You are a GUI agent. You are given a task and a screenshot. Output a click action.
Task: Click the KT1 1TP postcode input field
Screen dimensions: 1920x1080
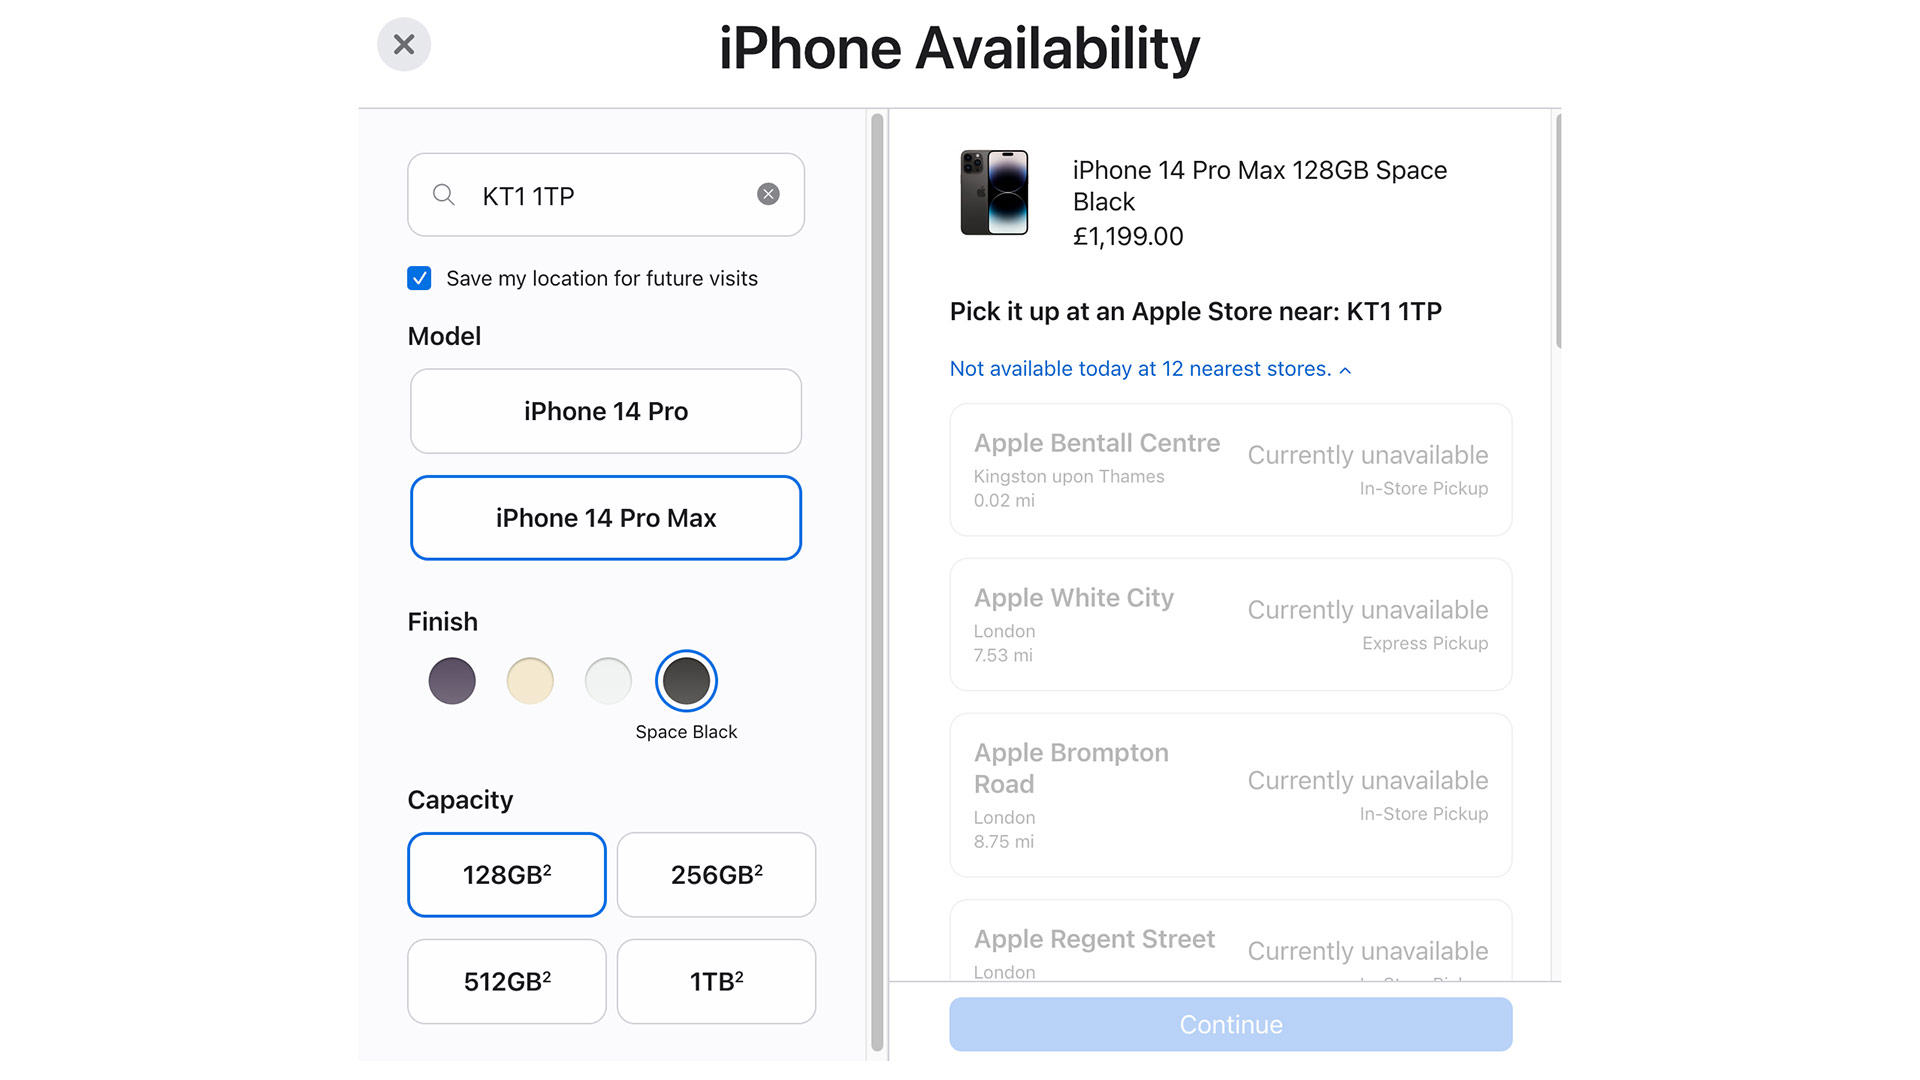coord(607,193)
